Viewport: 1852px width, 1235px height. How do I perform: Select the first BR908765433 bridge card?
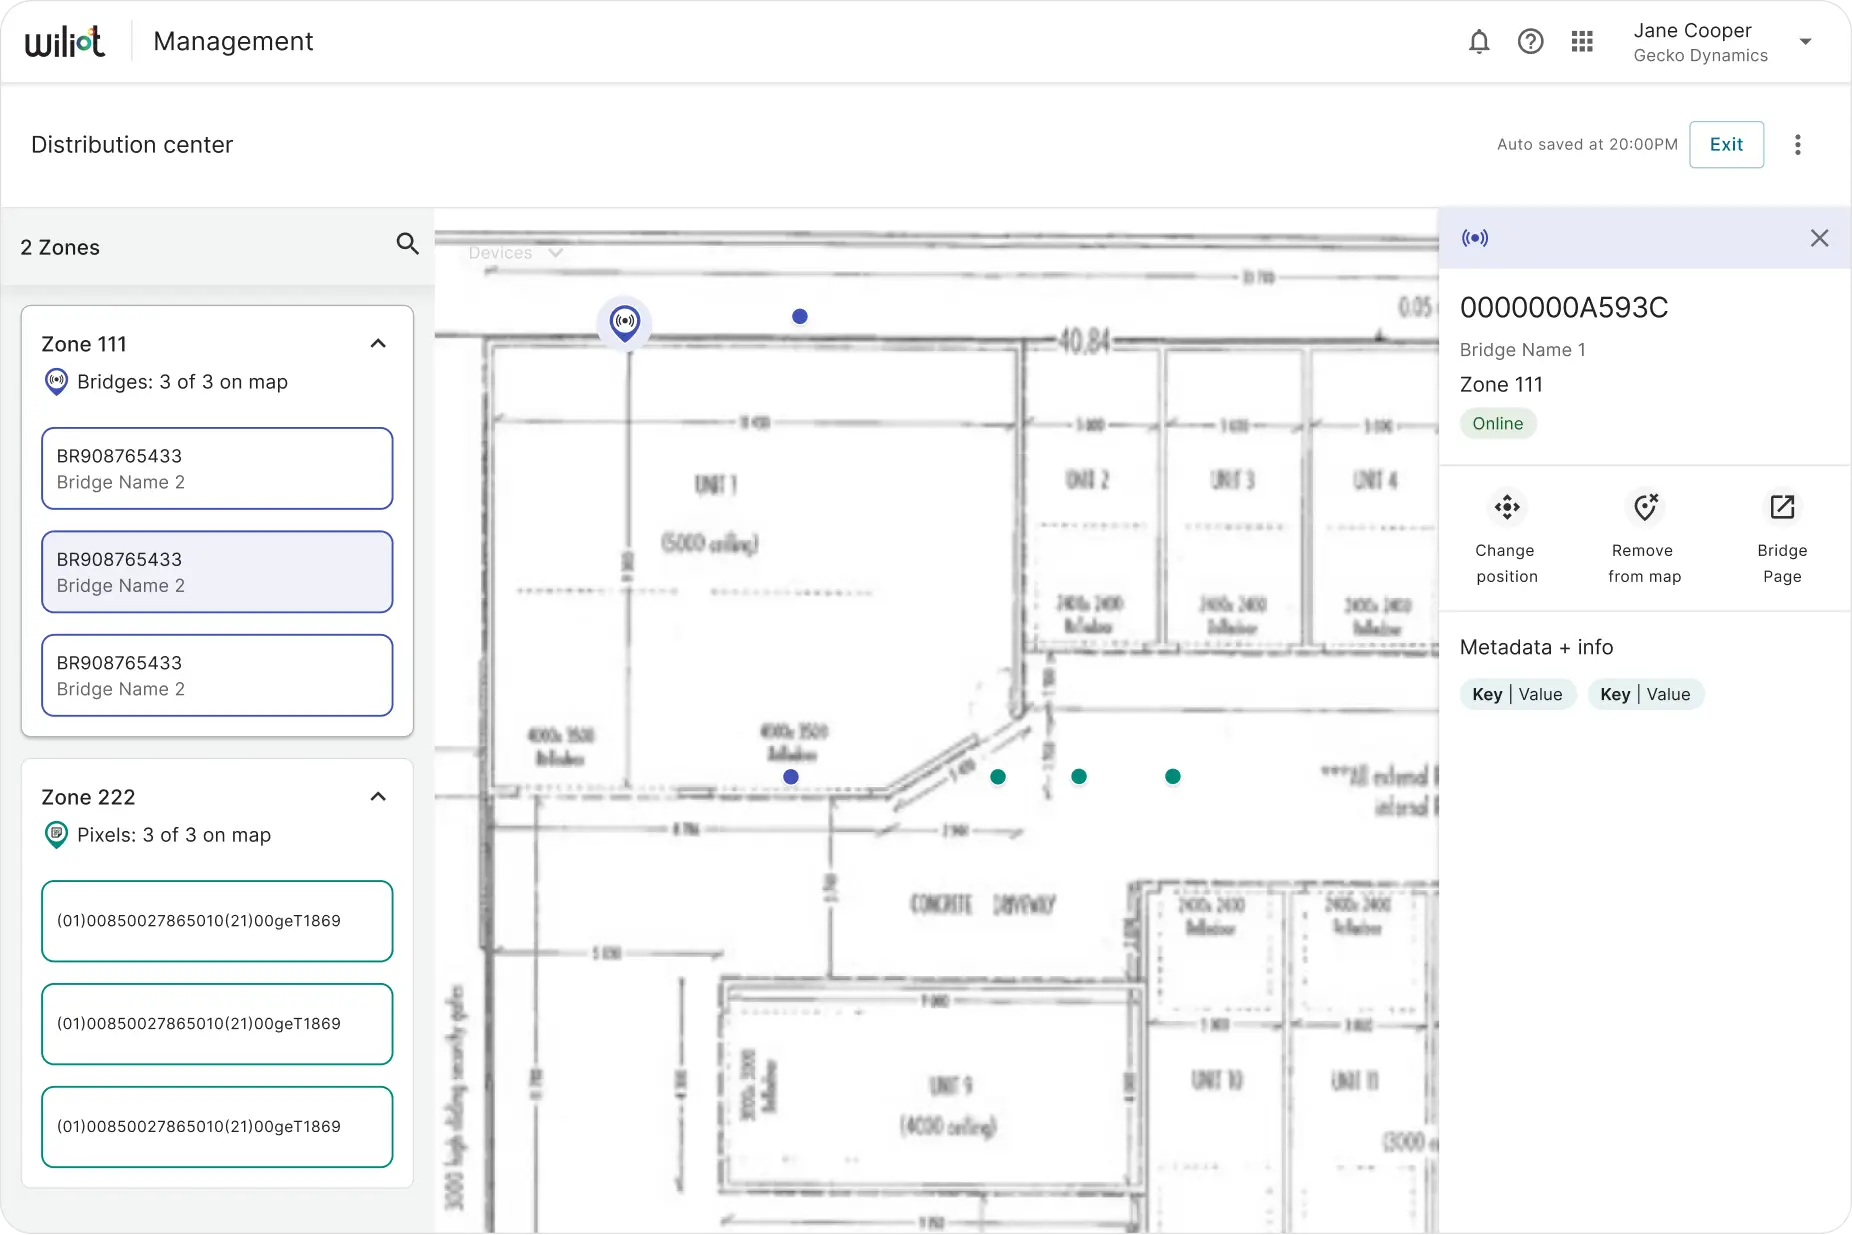217,469
